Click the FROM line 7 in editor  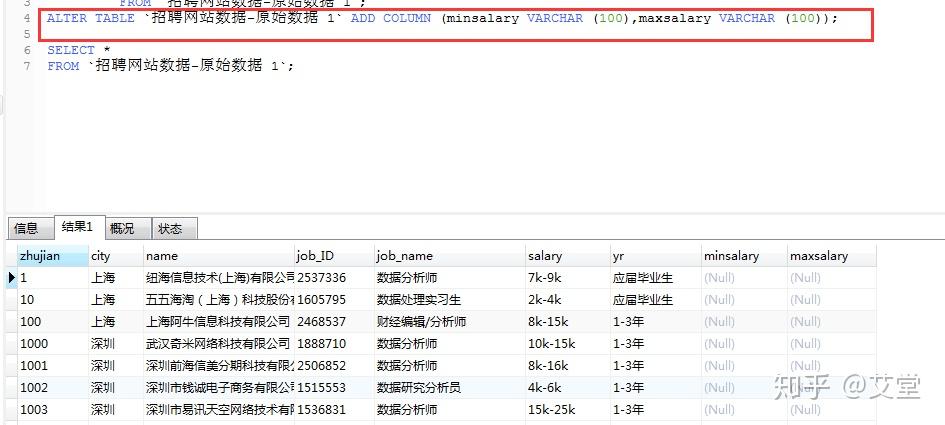tap(171, 66)
